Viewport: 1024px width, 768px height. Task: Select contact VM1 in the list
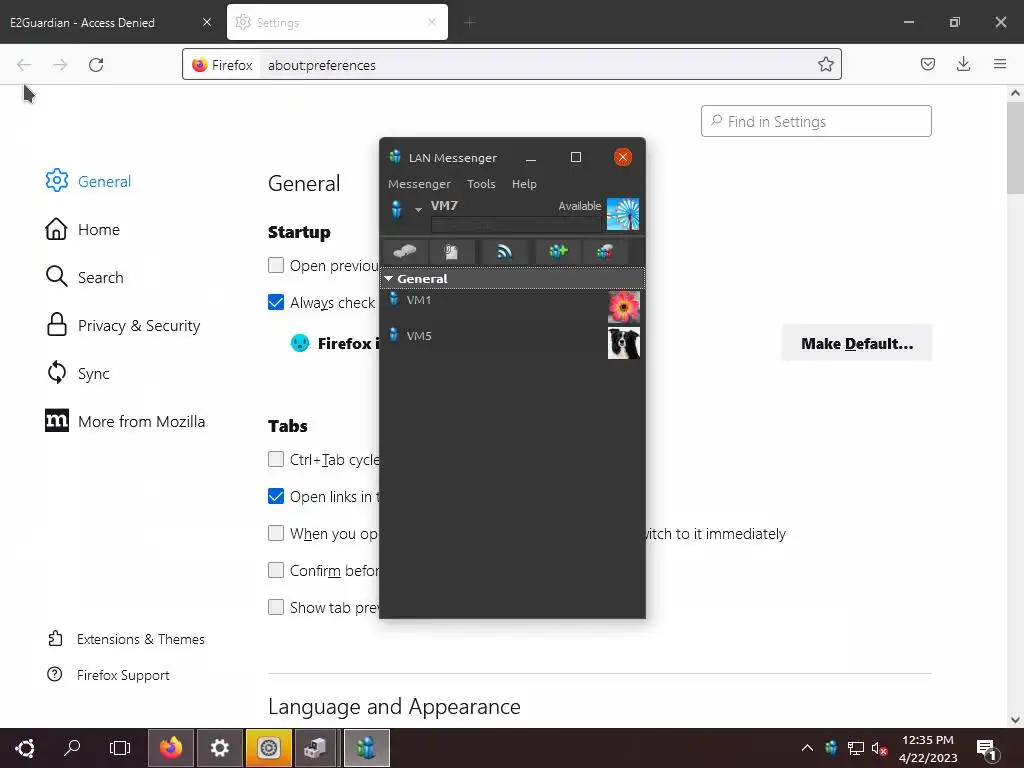(512, 307)
